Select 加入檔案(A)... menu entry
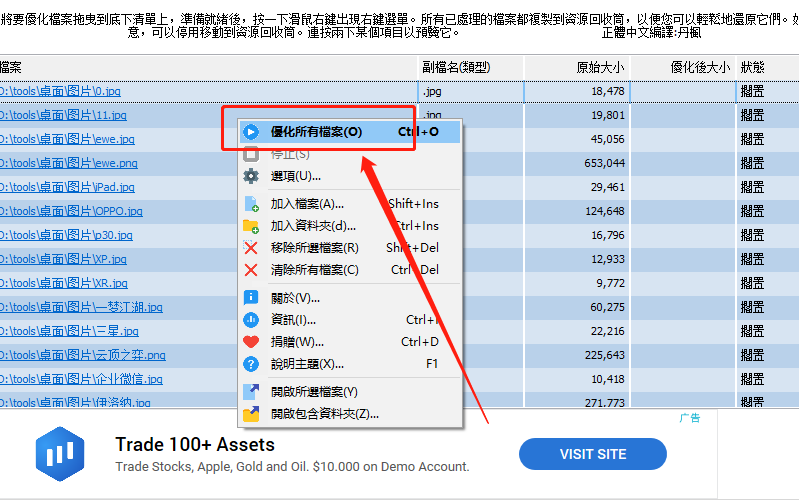Image resolution: width=799 pixels, height=500 pixels. click(350, 204)
